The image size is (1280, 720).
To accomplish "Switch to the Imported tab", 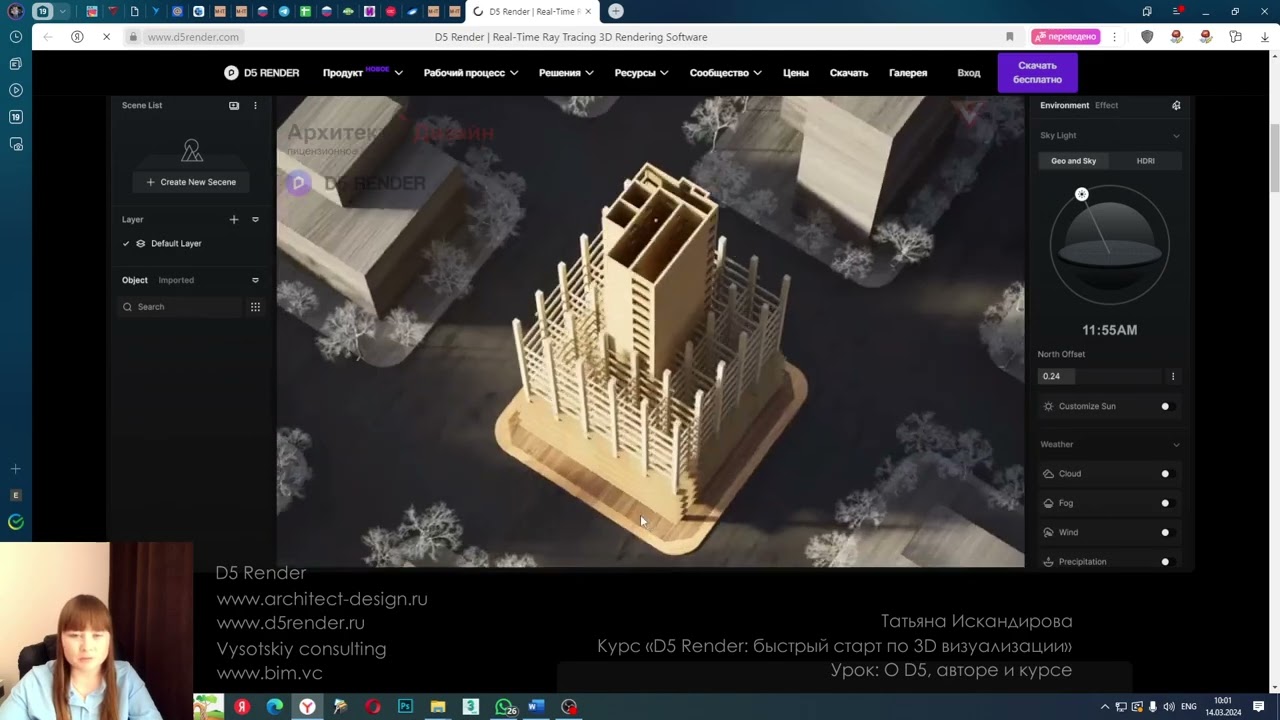I will point(176,280).
